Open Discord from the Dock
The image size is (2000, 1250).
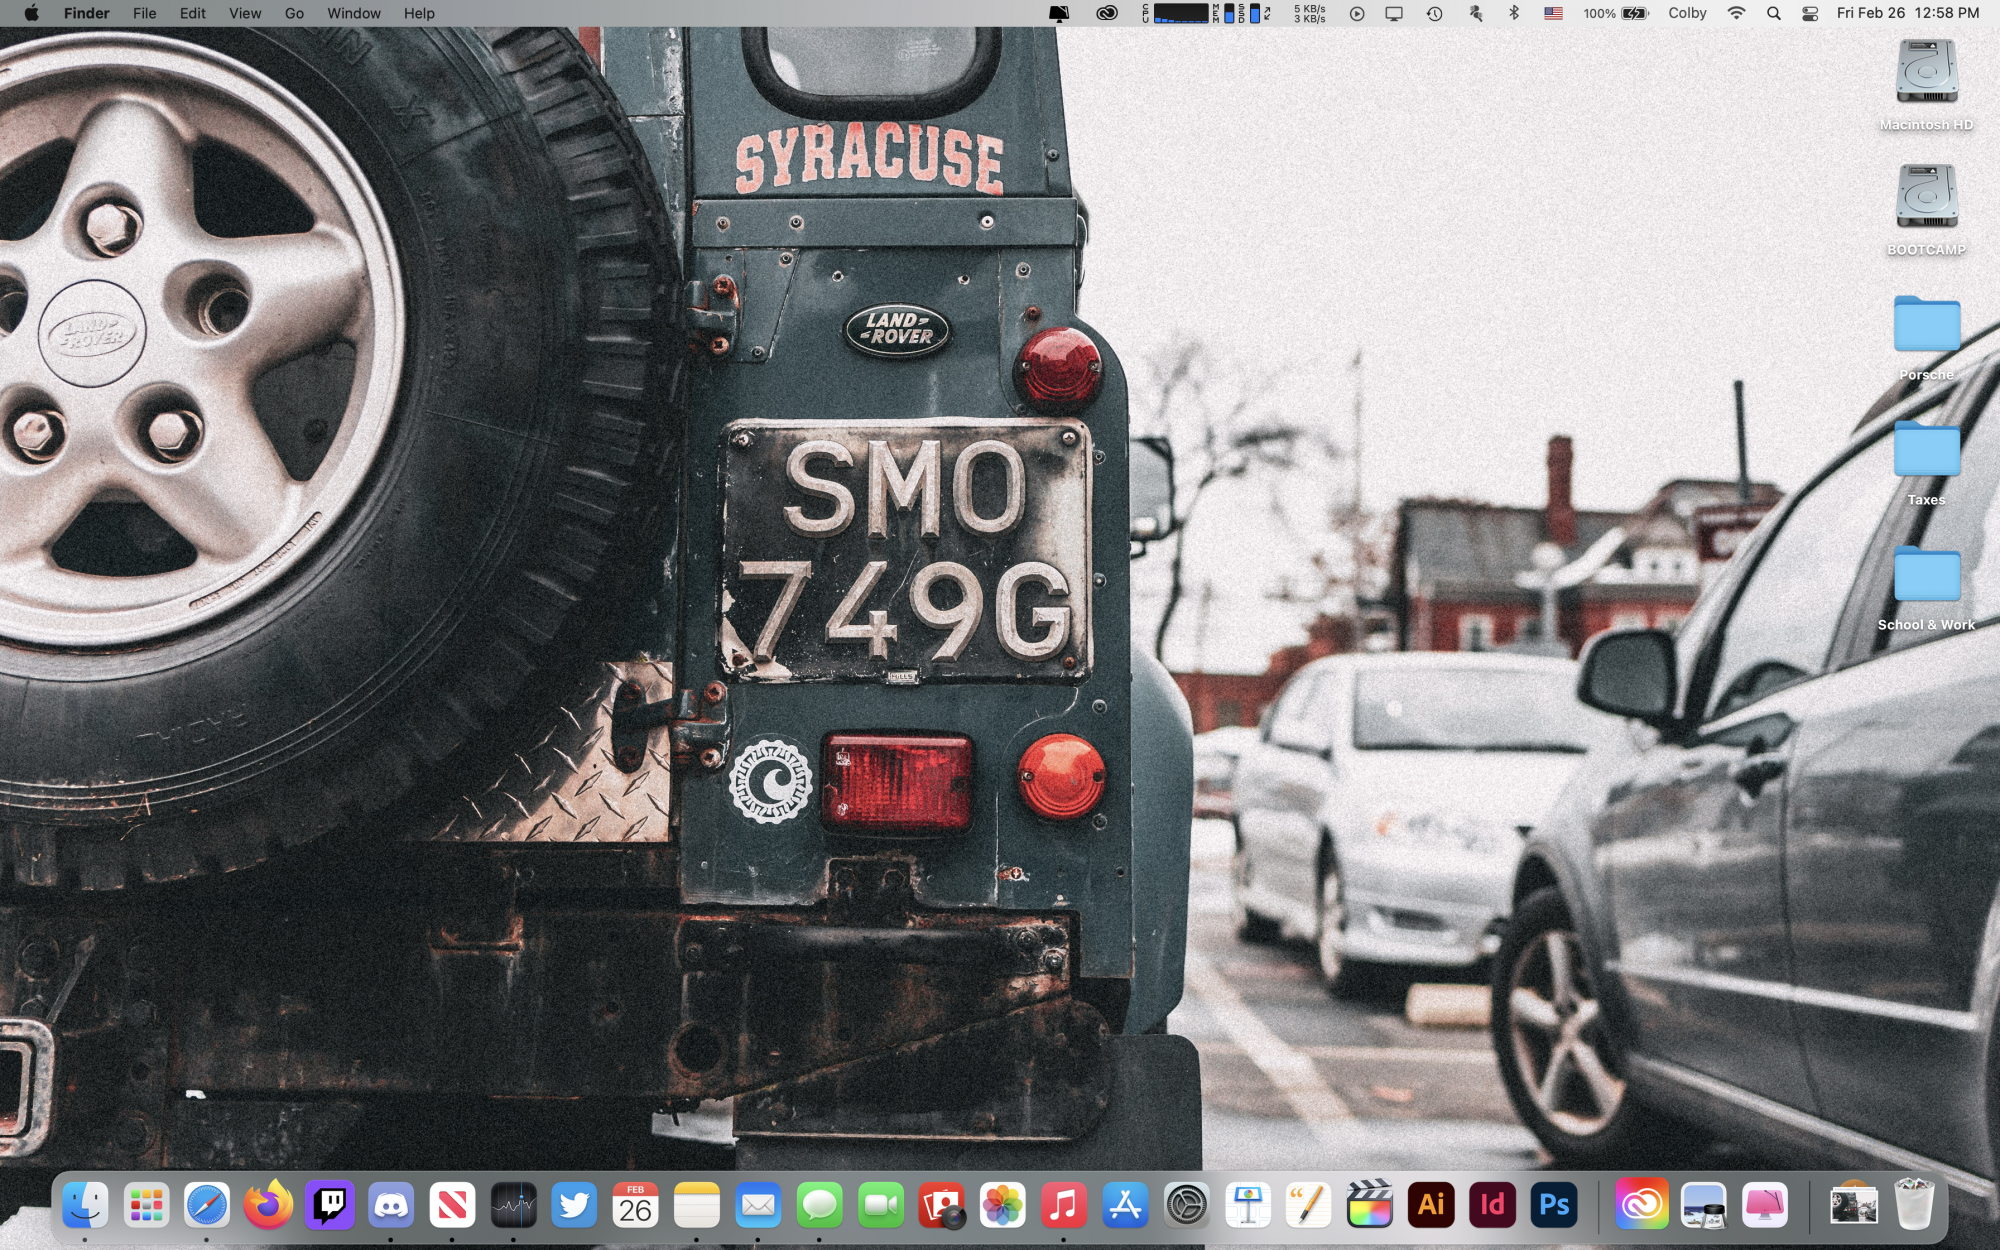(x=391, y=1205)
